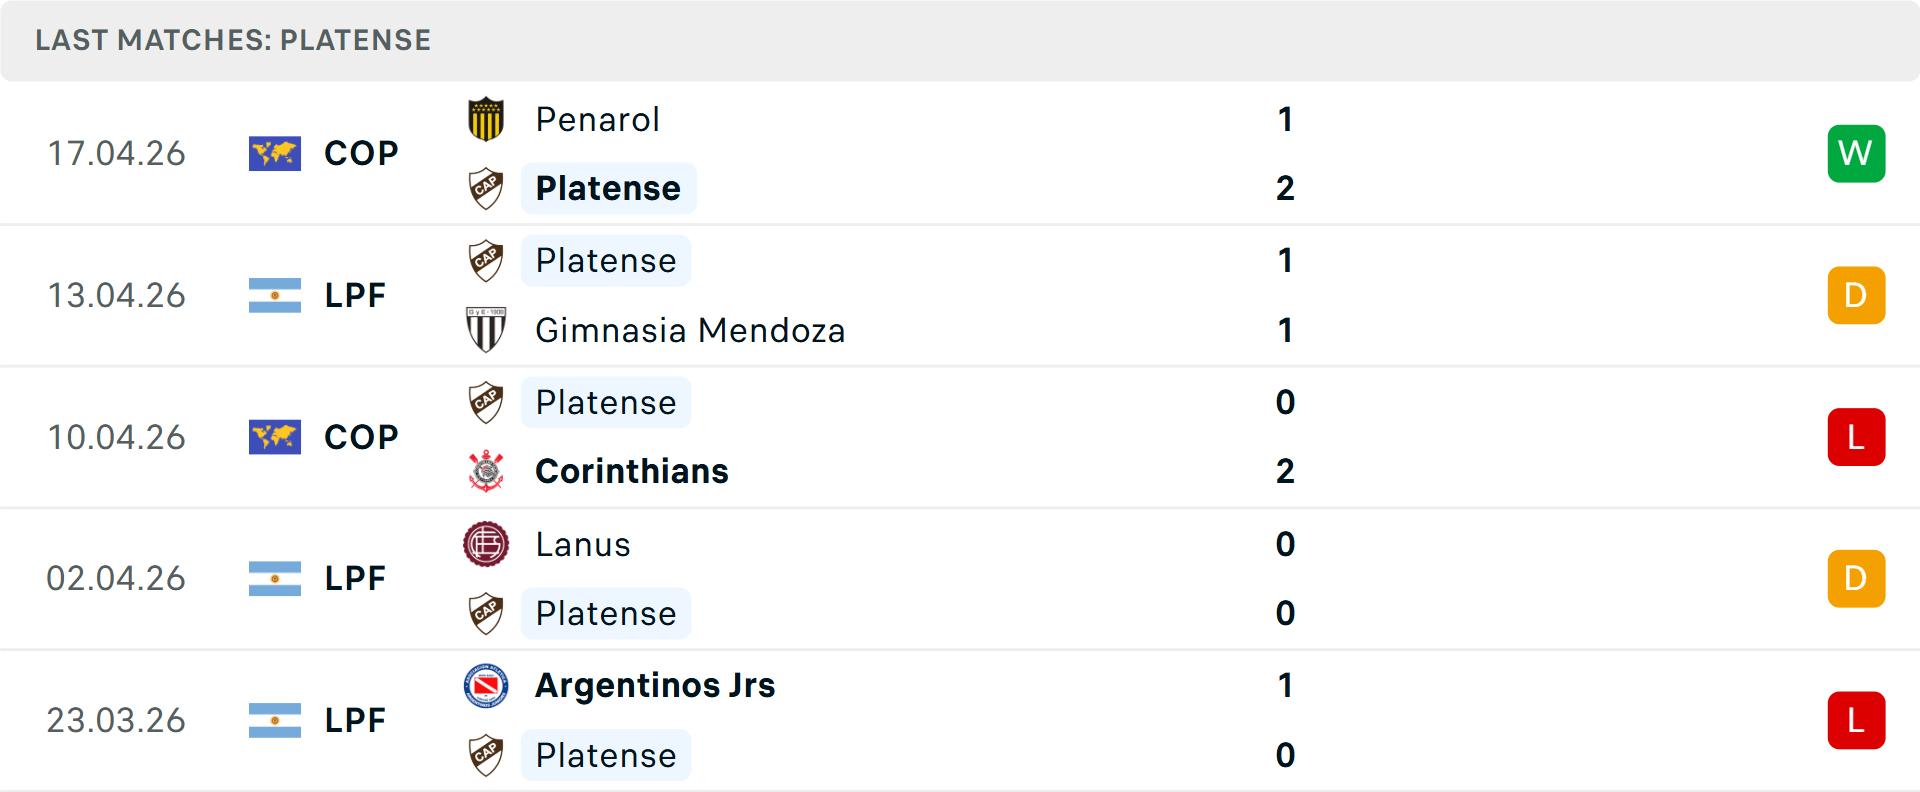Click Platense crest in the Penarol match

[x=486, y=188]
